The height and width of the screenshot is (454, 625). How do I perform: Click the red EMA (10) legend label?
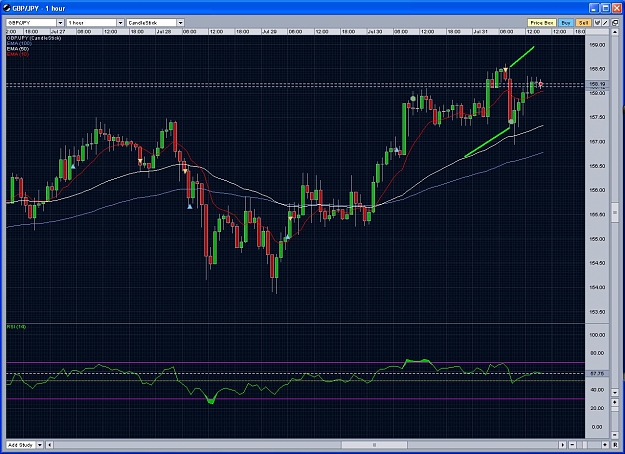tap(18, 54)
